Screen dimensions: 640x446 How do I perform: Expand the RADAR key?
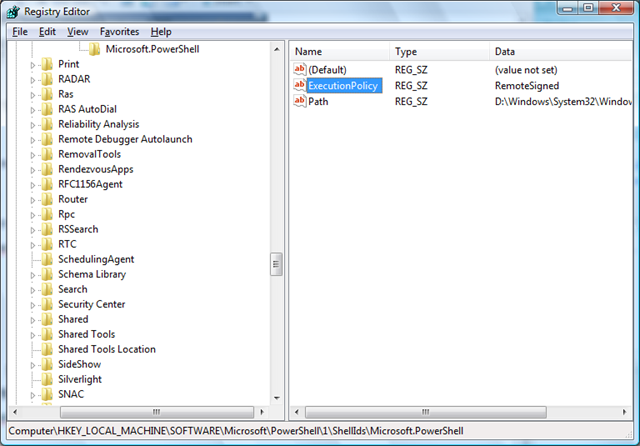click(x=33, y=80)
